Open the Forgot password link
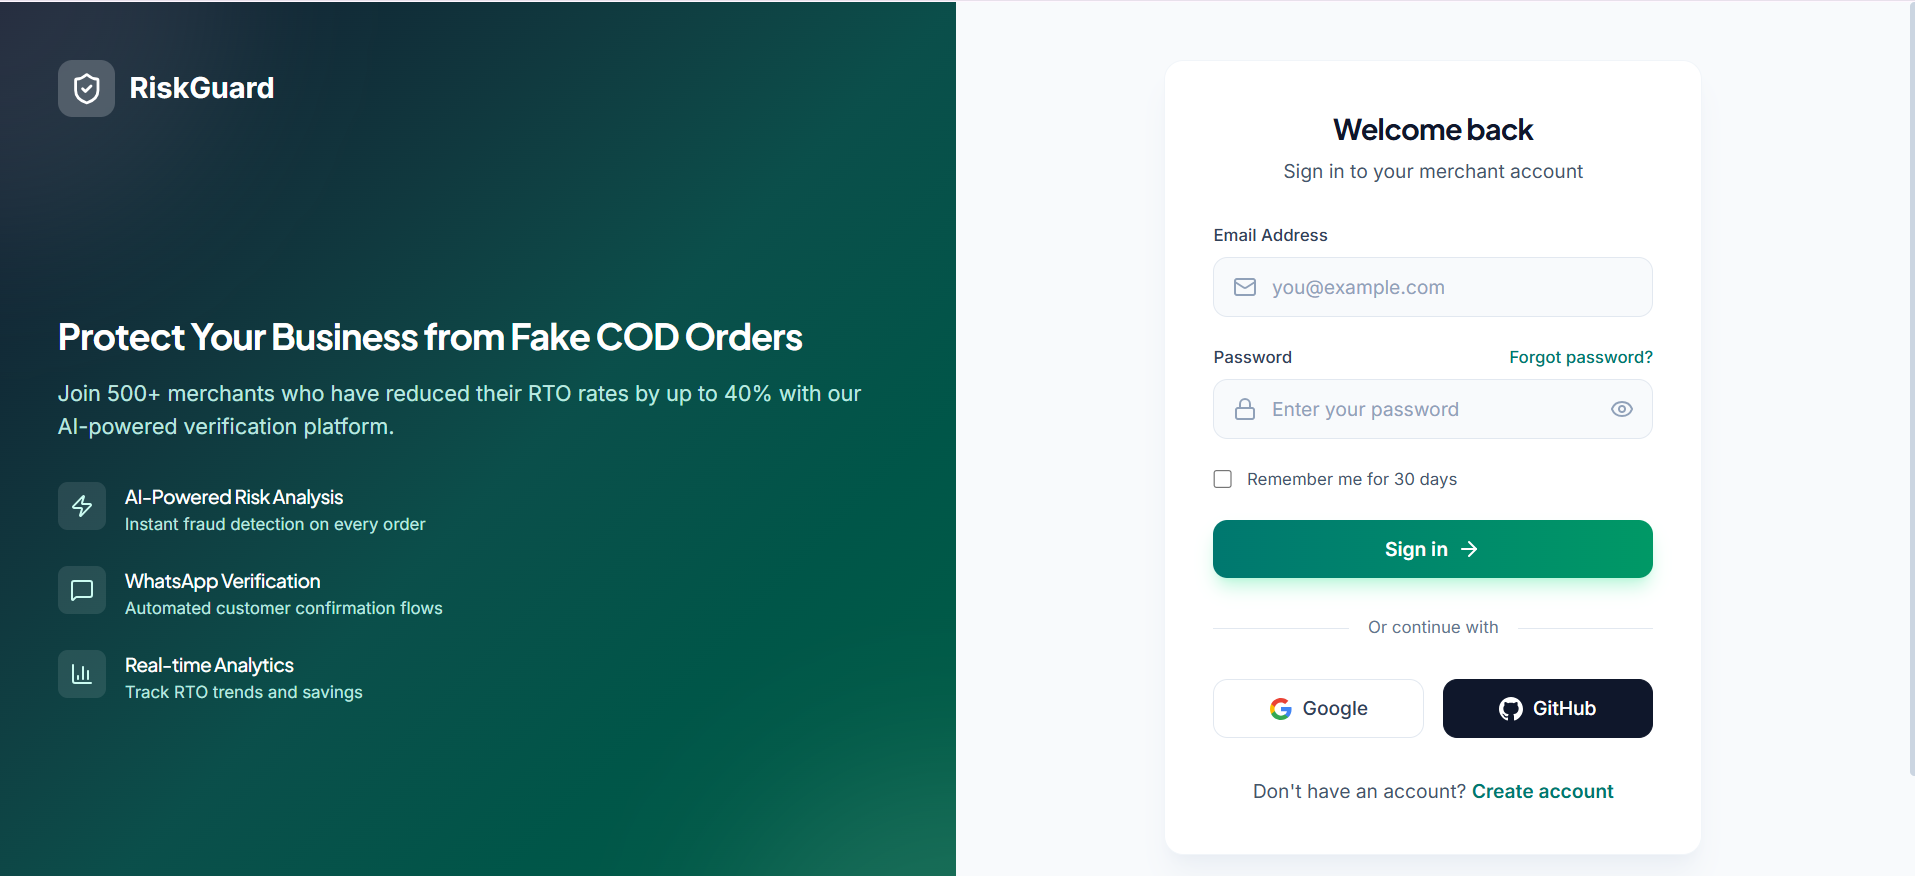 click(x=1580, y=357)
